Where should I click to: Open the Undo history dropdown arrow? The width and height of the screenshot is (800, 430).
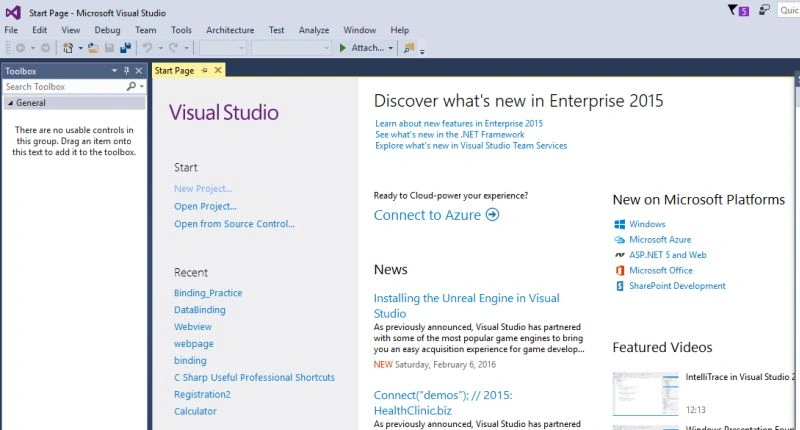click(x=160, y=48)
